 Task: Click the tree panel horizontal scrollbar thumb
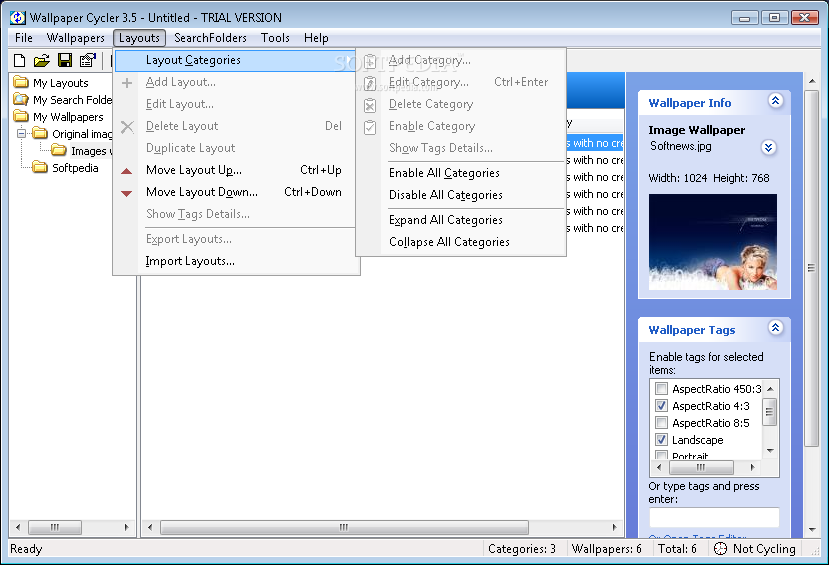point(54,527)
